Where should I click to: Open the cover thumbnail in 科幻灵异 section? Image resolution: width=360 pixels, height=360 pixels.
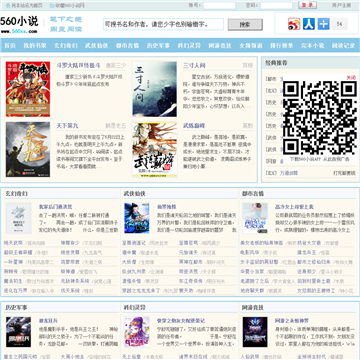pos(137,332)
